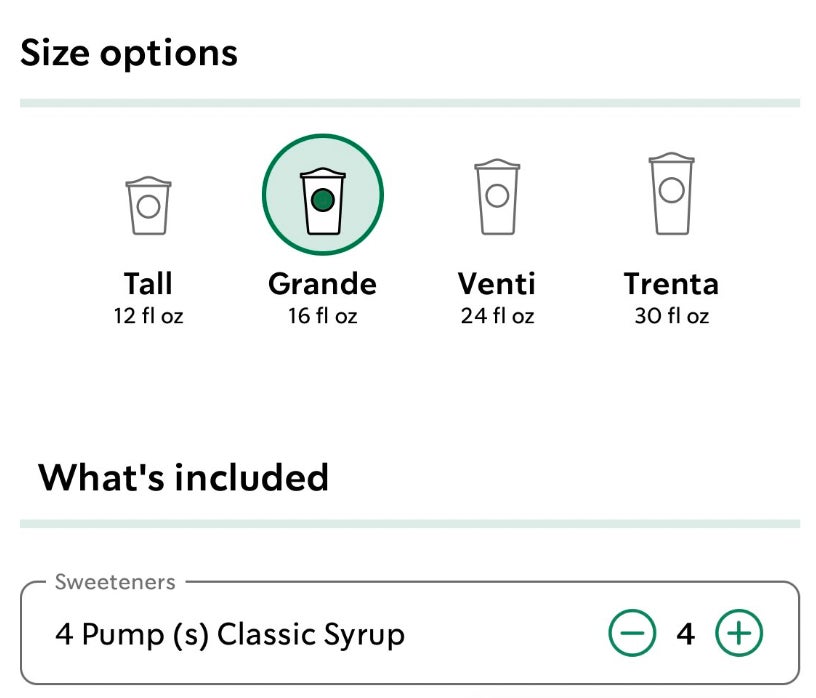816x698 pixels.
Task: Open the 4 Pump(s) Classic Syrup entry
Action: point(230,634)
